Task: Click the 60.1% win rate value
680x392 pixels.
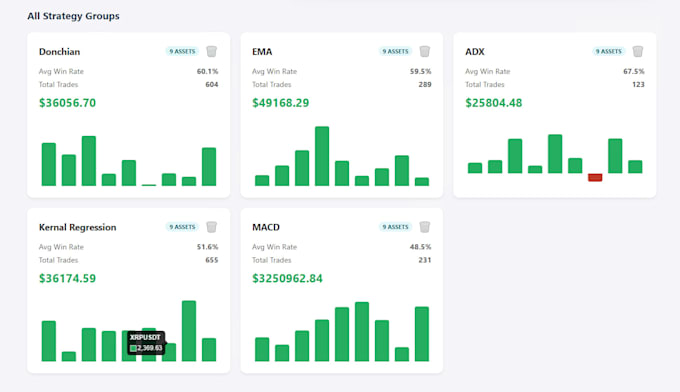Action: 207,72
